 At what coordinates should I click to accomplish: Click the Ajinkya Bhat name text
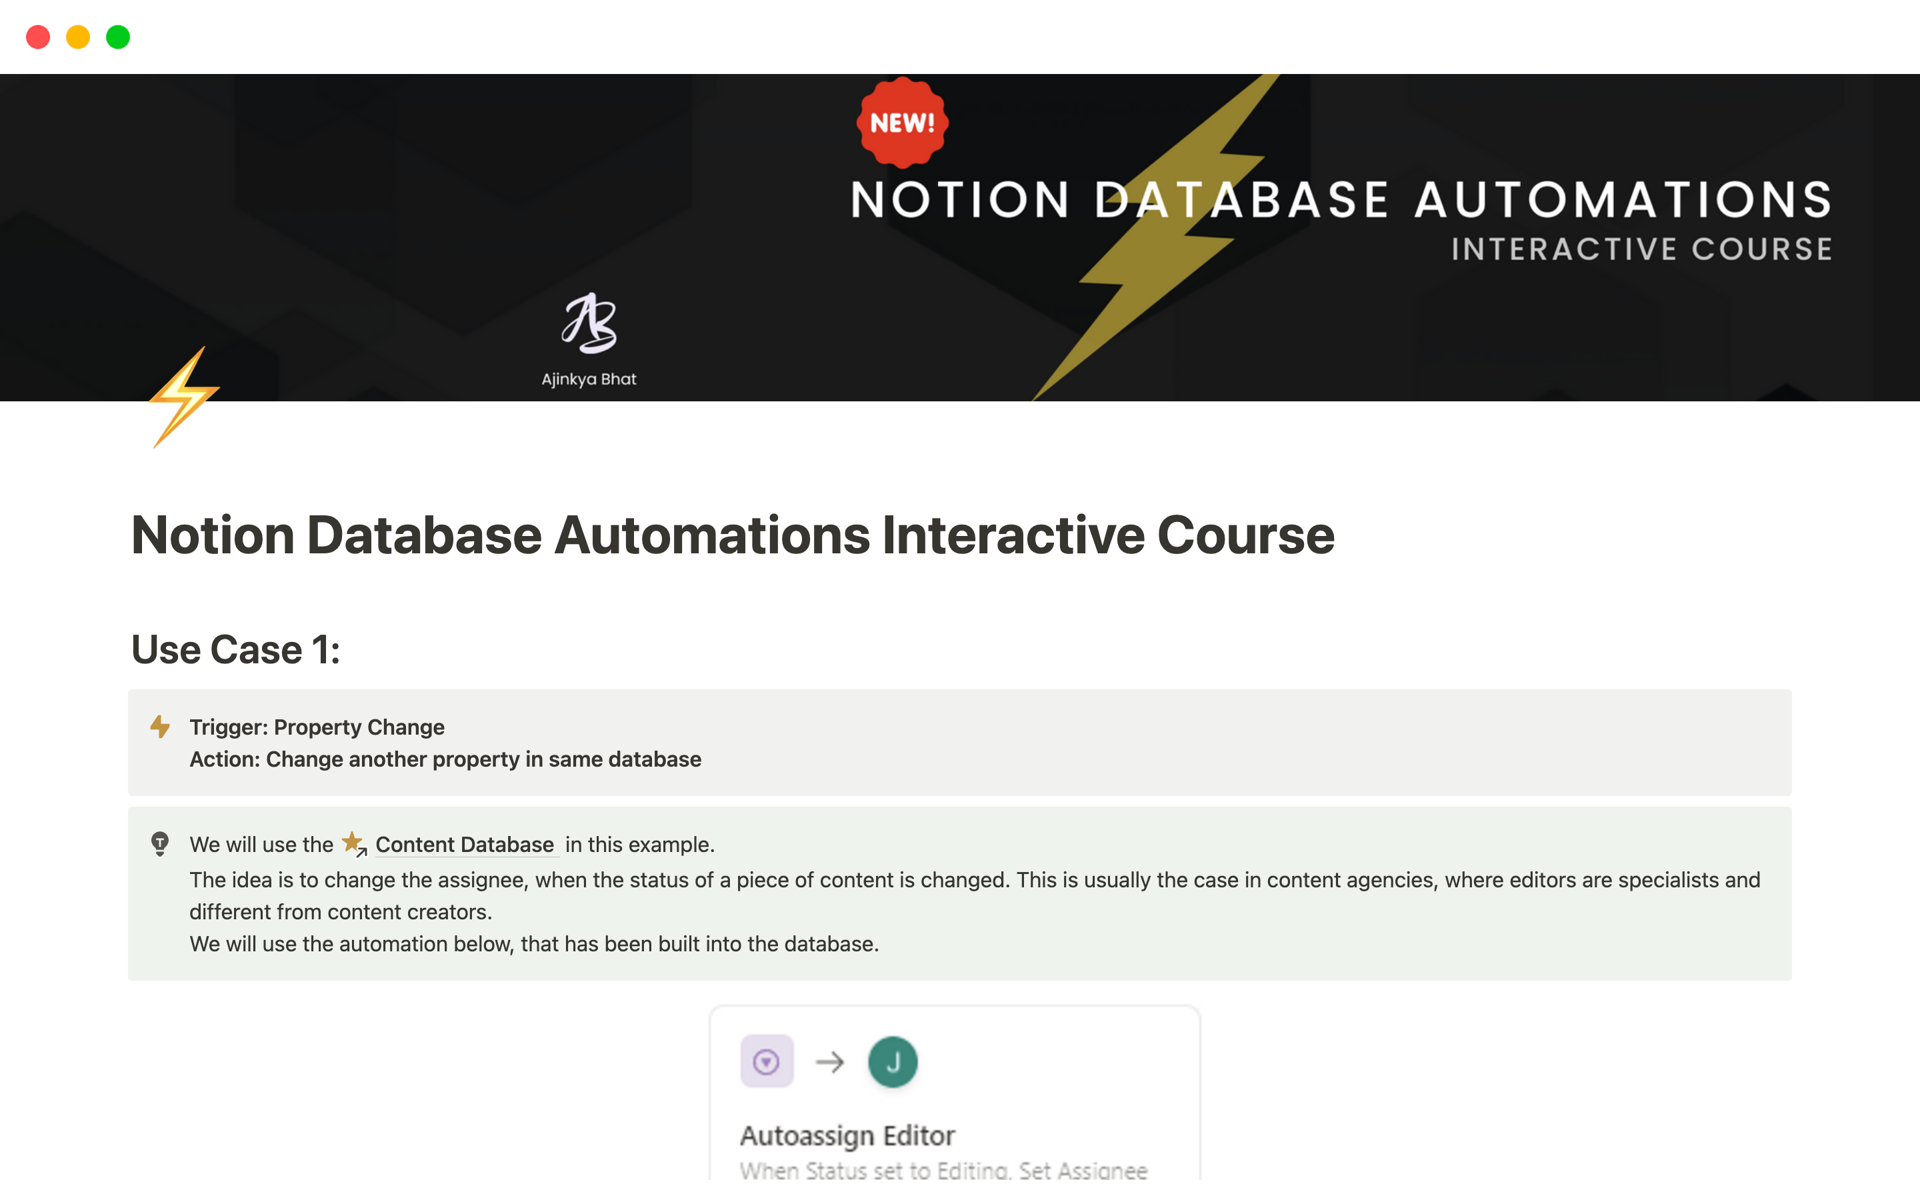(x=589, y=379)
